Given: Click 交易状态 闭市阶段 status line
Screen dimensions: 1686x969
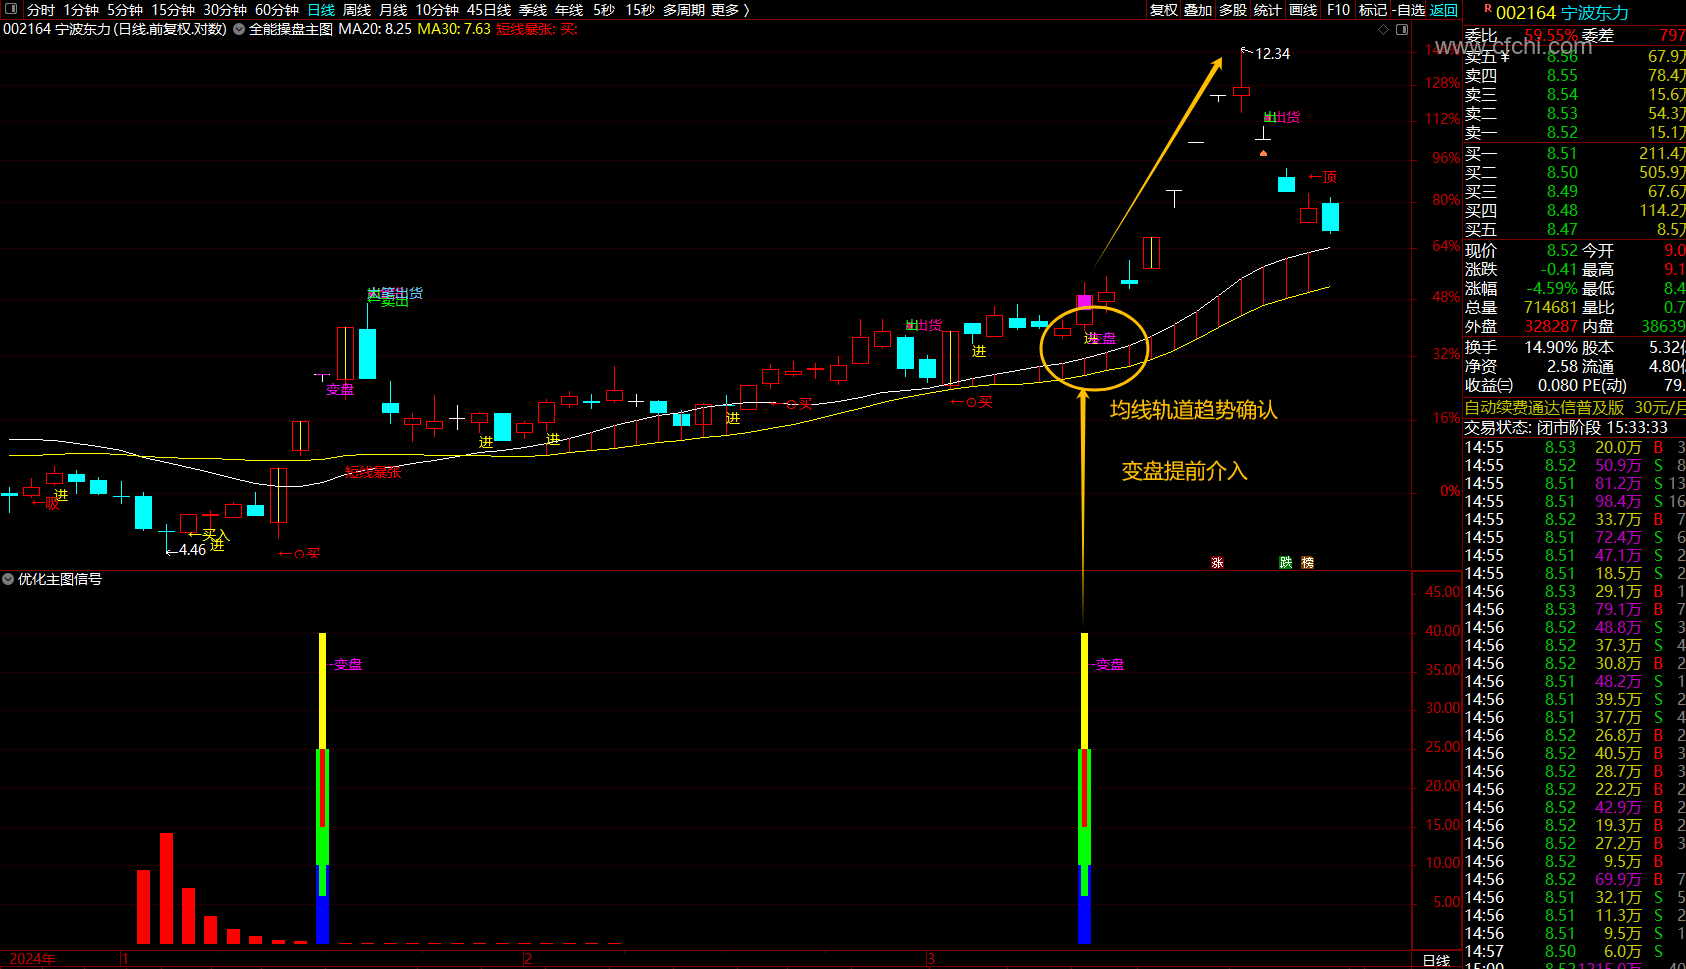Looking at the screenshot, I should click(1566, 427).
